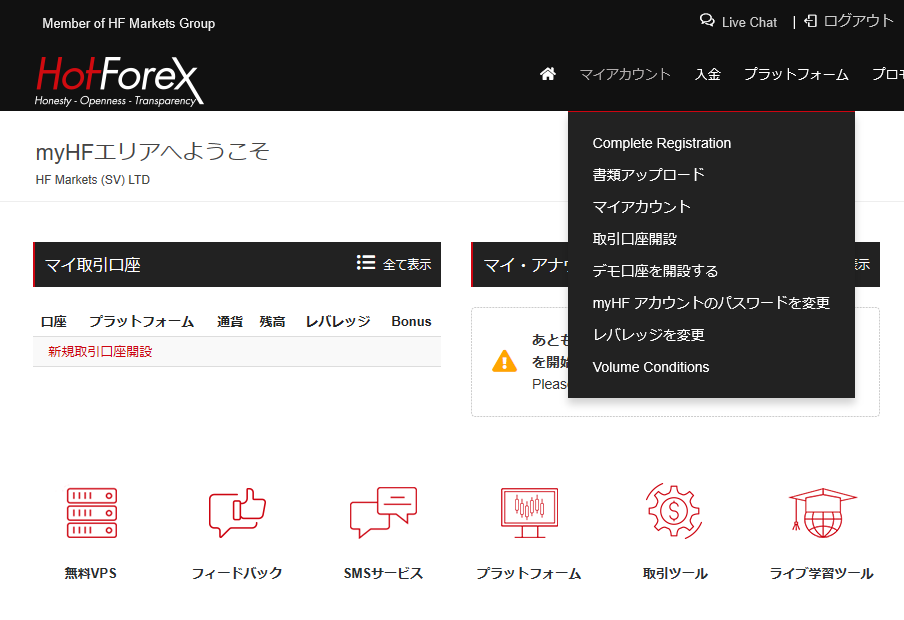Screen dimensions: 904x620
Task: Click the 新規取引口座開設 red link
Action: coord(100,351)
